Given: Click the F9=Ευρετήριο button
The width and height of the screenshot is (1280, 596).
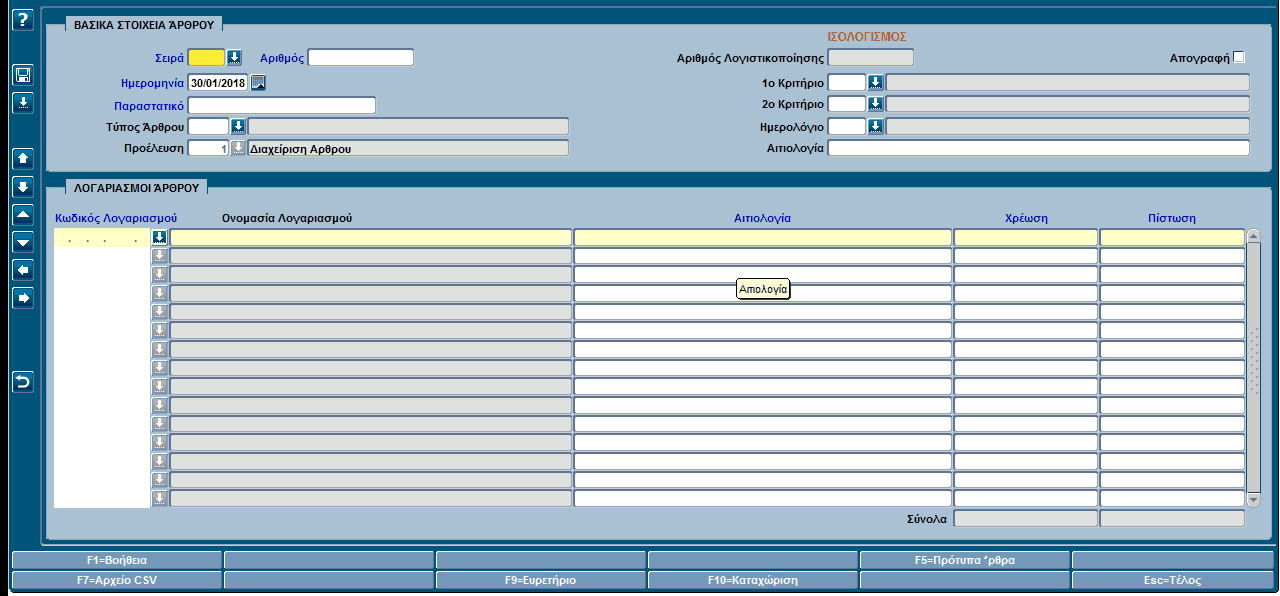Looking at the screenshot, I should (541, 580).
